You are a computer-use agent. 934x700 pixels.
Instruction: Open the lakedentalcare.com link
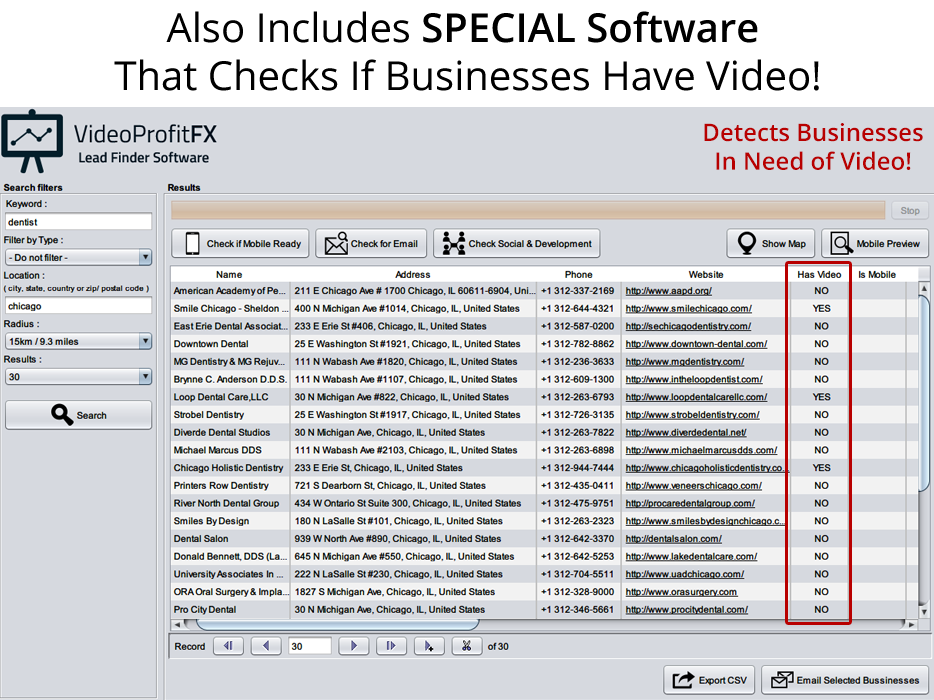pyautogui.click(x=691, y=556)
